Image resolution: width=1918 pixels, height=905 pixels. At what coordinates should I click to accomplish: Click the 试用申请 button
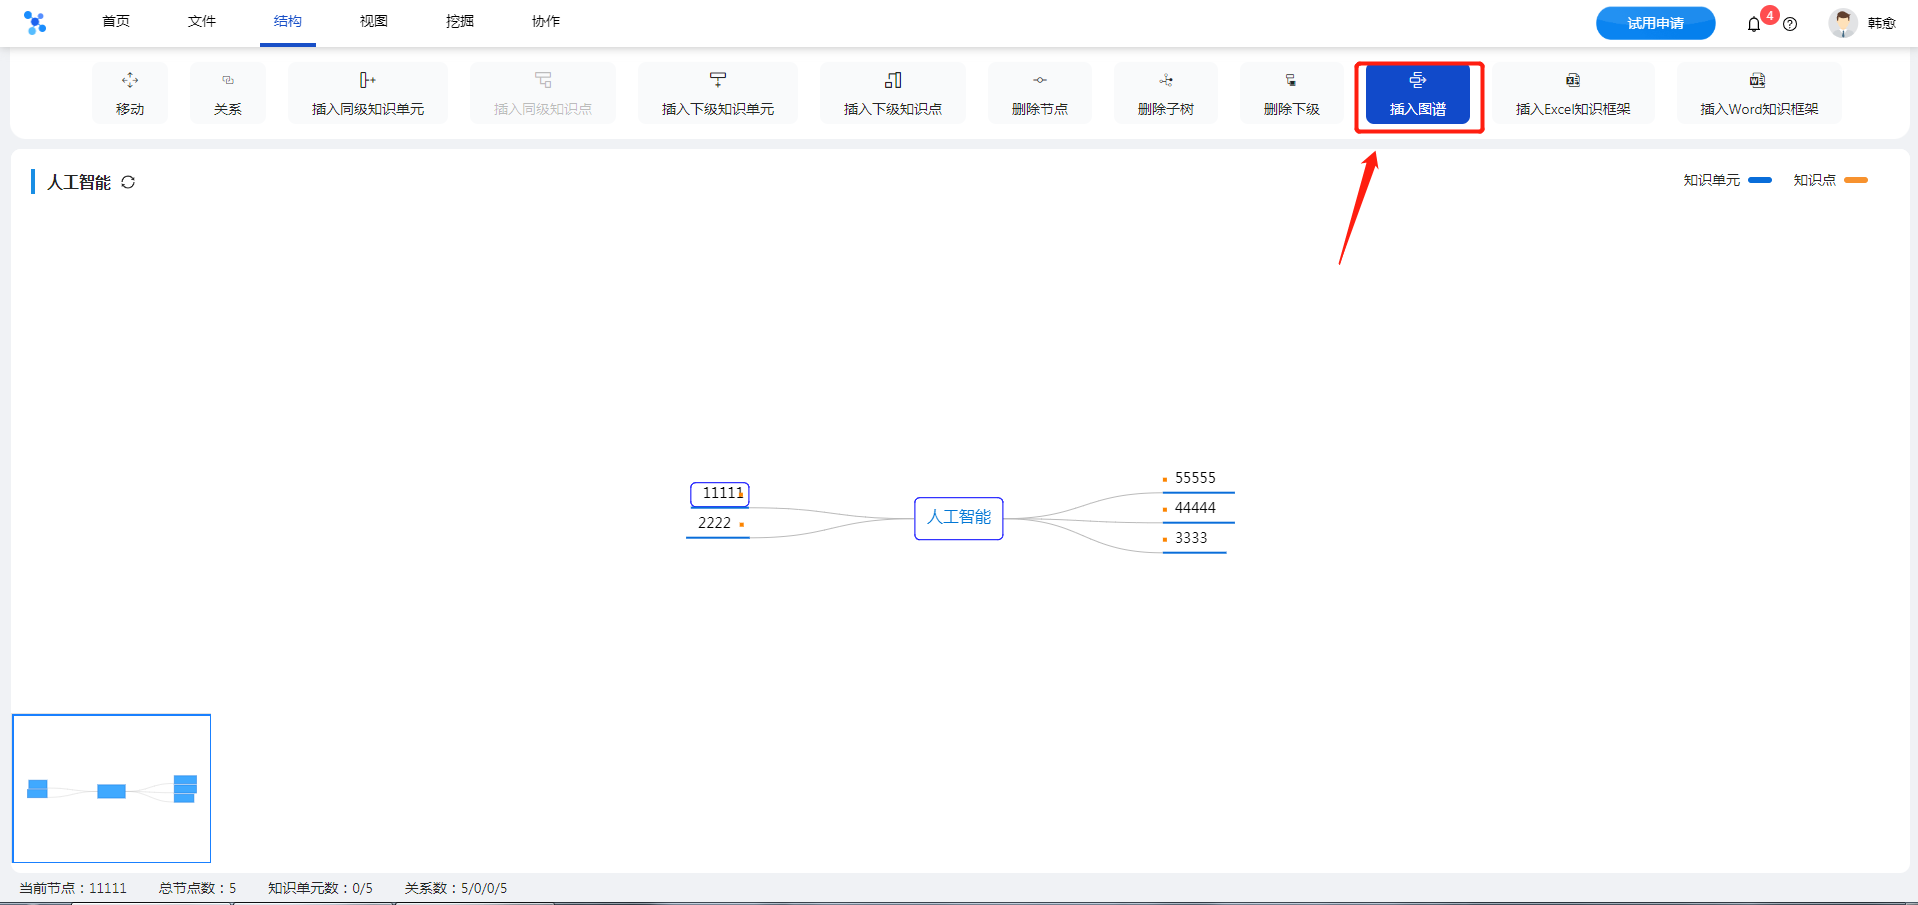1655,23
